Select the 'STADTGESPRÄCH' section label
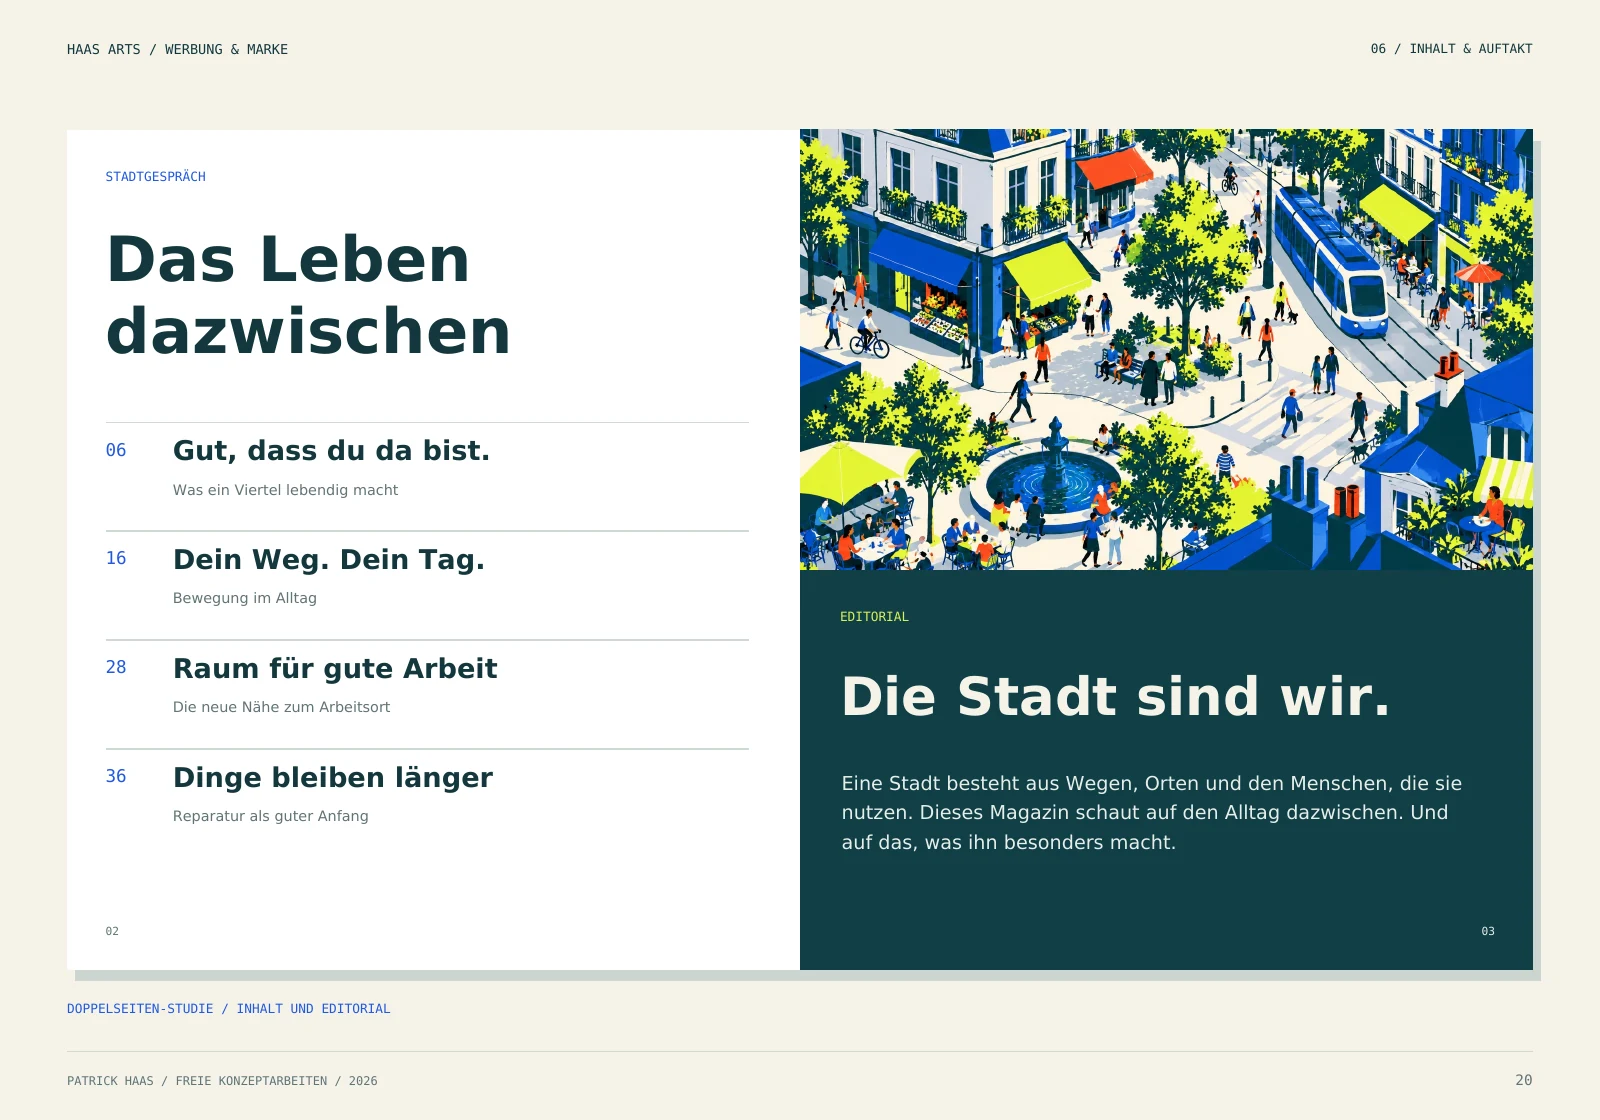 point(156,177)
